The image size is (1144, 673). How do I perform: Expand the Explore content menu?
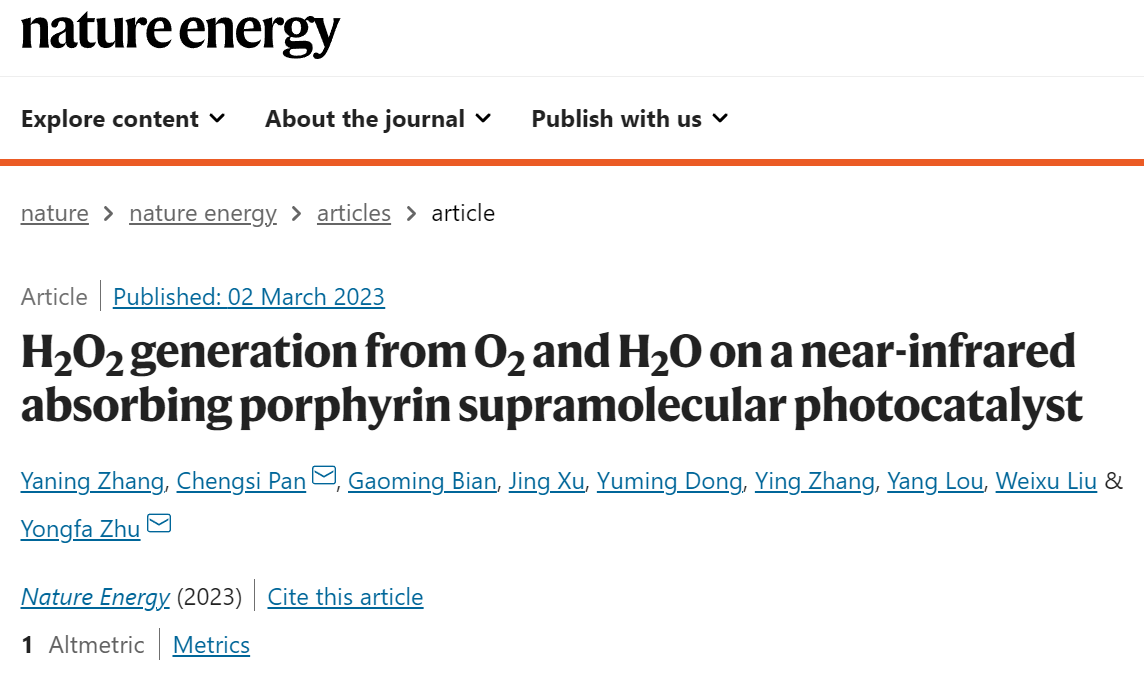click(123, 118)
